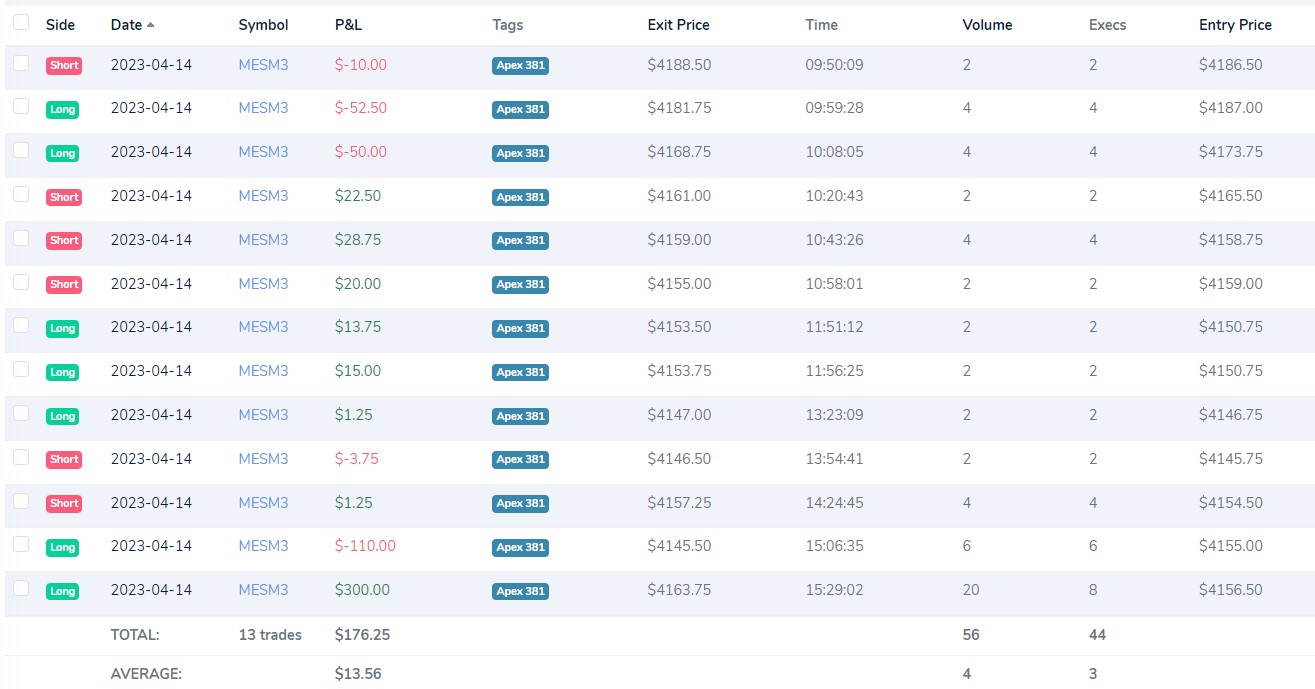
Task: Sort by the Date column arrow
Action: click(150, 24)
